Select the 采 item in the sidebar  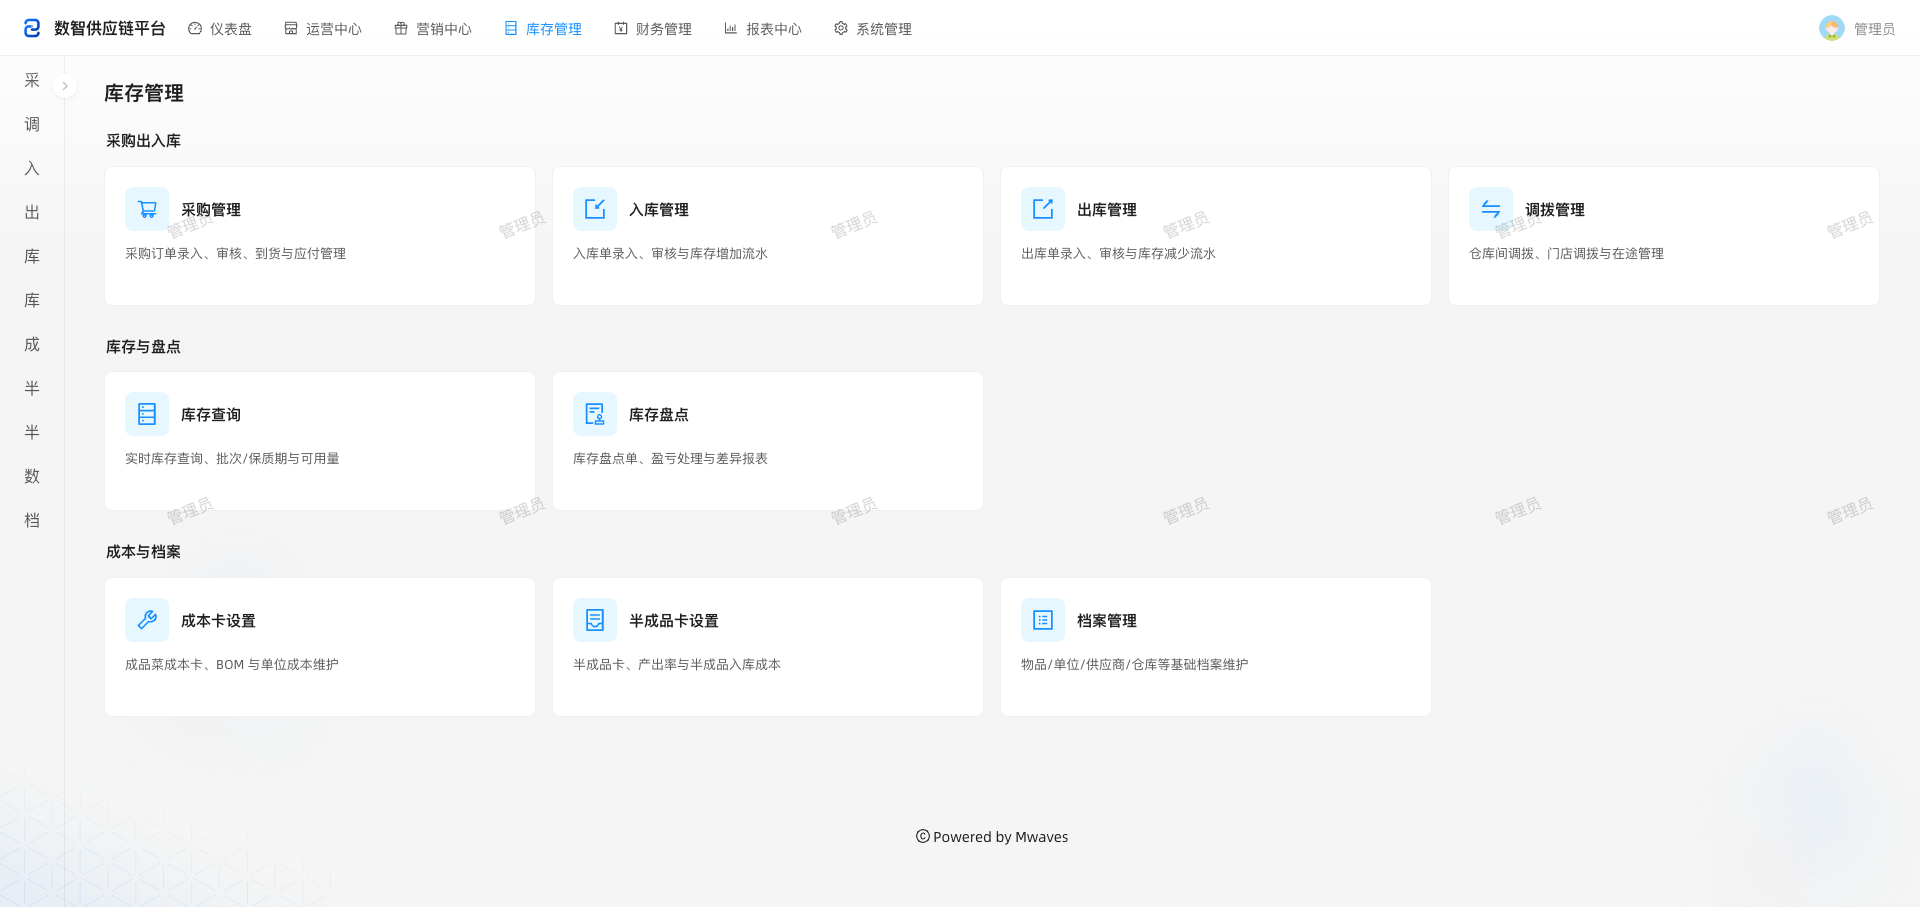pyautogui.click(x=32, y=80)
